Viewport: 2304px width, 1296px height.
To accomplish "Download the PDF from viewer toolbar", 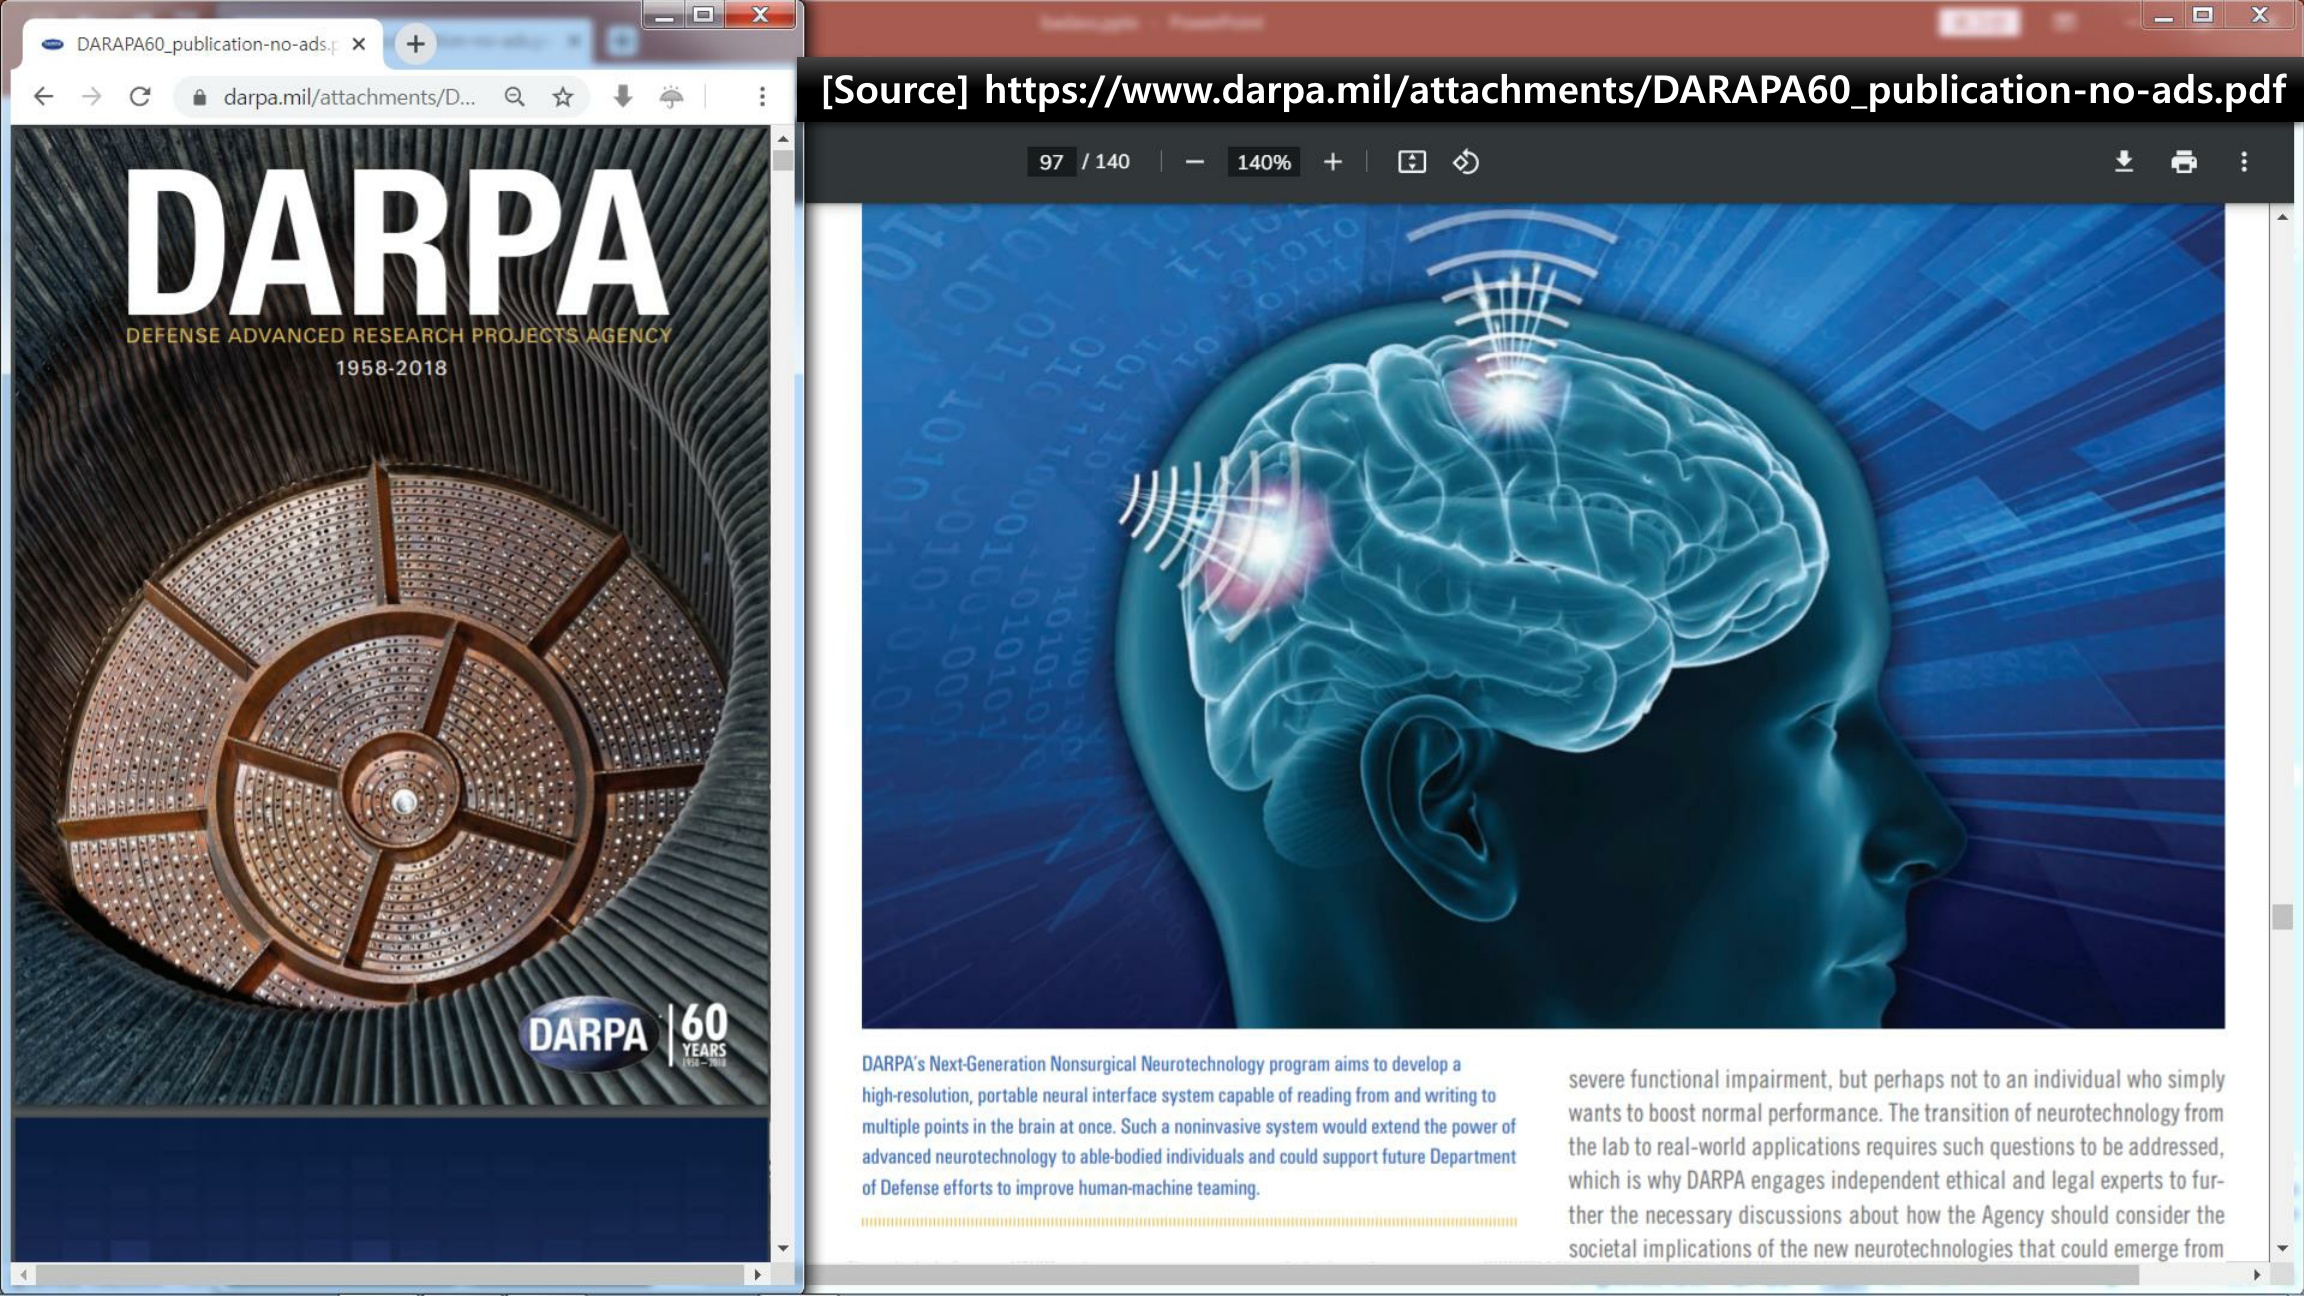I will pos(2124,162).
